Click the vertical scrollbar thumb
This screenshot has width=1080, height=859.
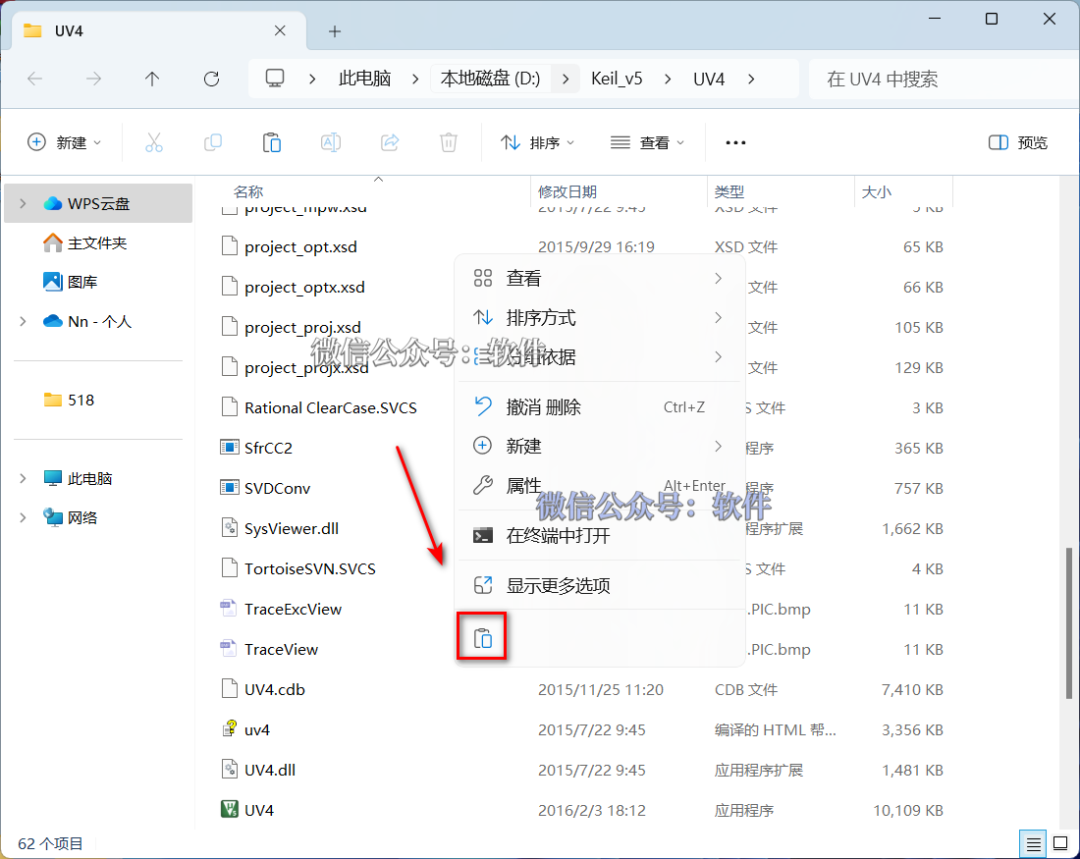[x=1068, y=623]
